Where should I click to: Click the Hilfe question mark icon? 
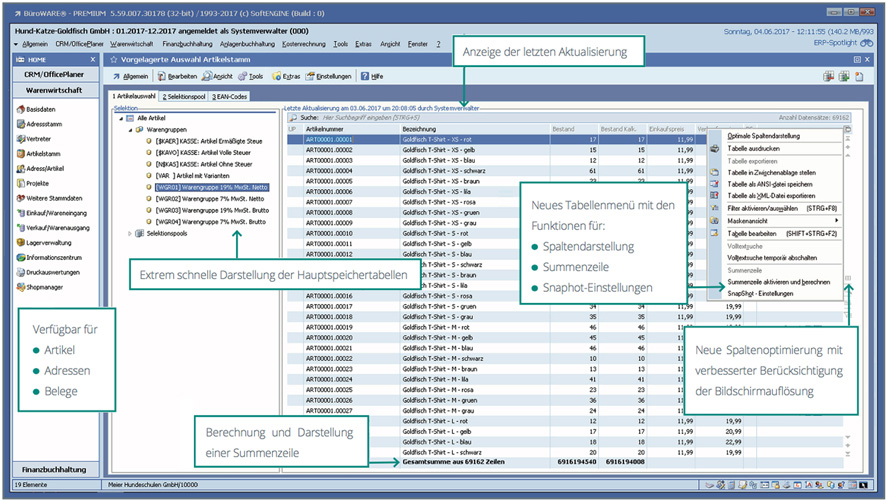pos(363,76)
